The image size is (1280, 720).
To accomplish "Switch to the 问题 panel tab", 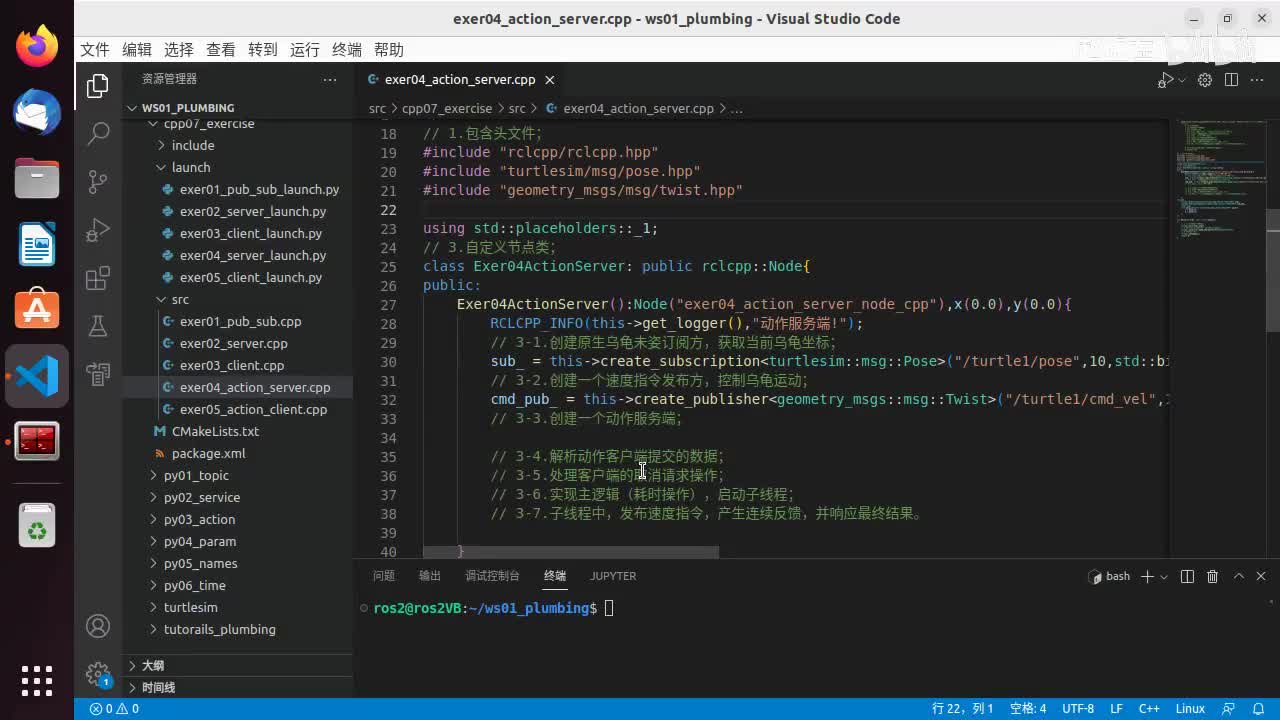I will click(x=384, y=576).
